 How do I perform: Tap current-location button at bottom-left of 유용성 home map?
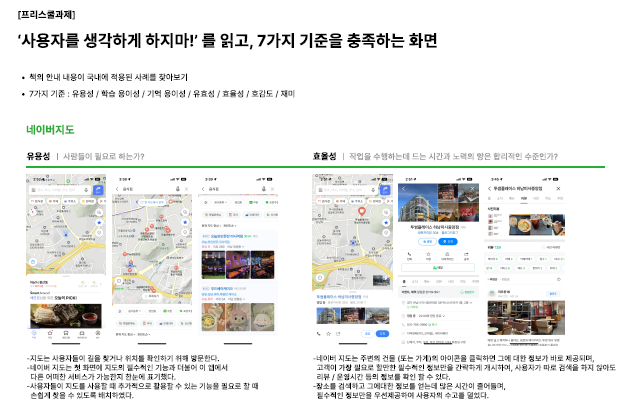click(x=33, y=262)
